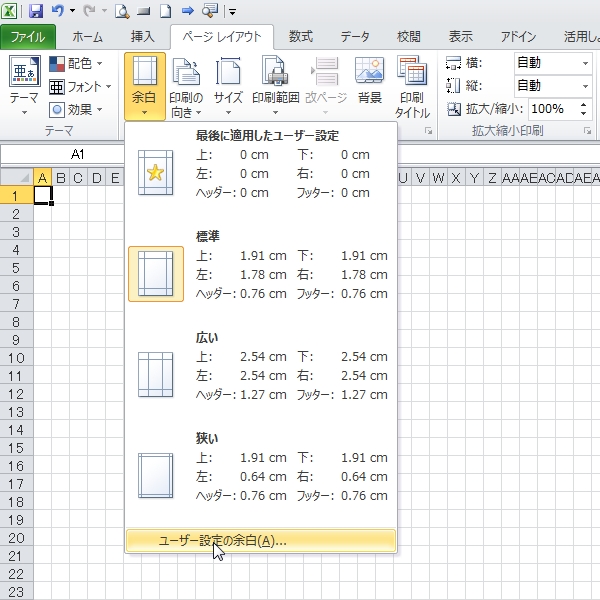The image size is (600, 600).
Task: Click the blue right-arrow quick access icon
Action: click(188, 11)
